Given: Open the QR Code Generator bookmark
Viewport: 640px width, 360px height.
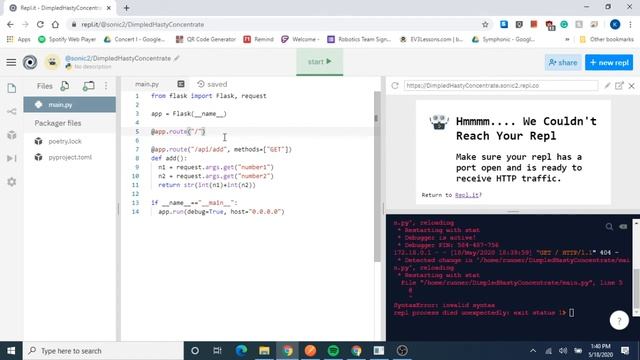Looking at the screenshot, I should 206,39.
